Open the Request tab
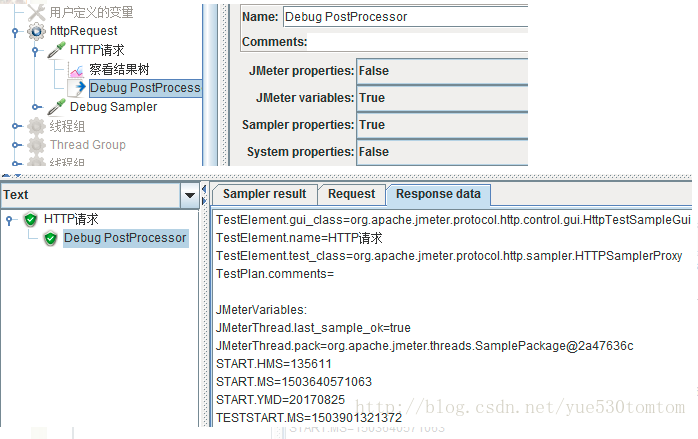This screenshot has width=698, height=439. [x=352, y=194]
